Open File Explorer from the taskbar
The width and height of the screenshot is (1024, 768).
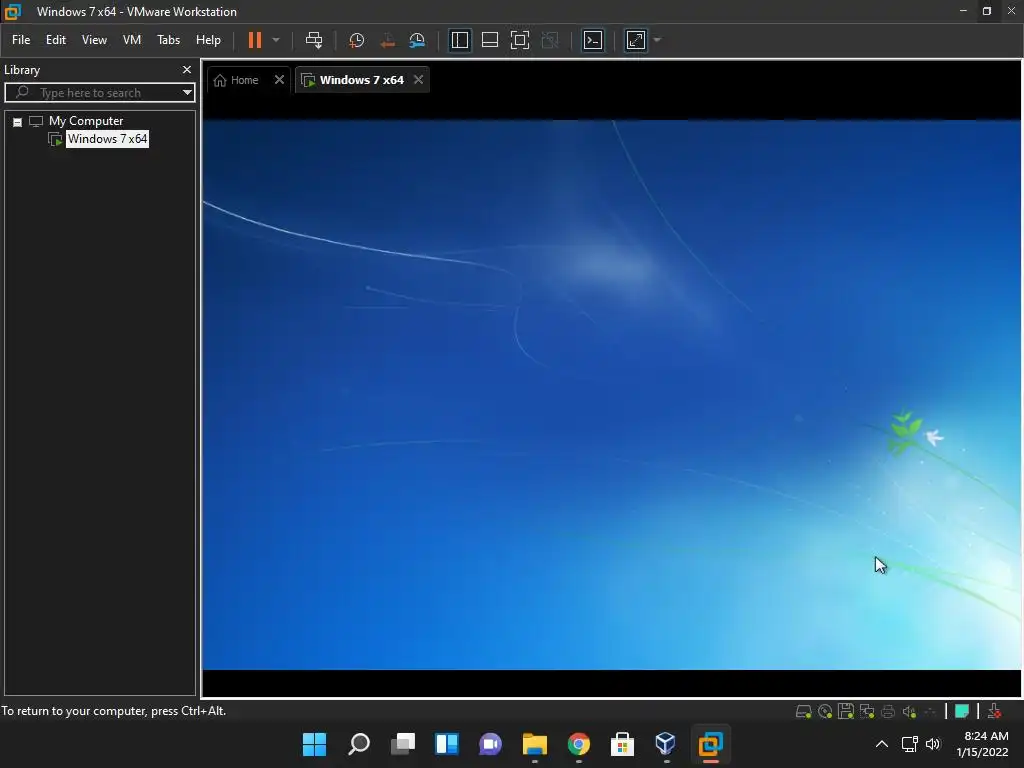(535, 744)
